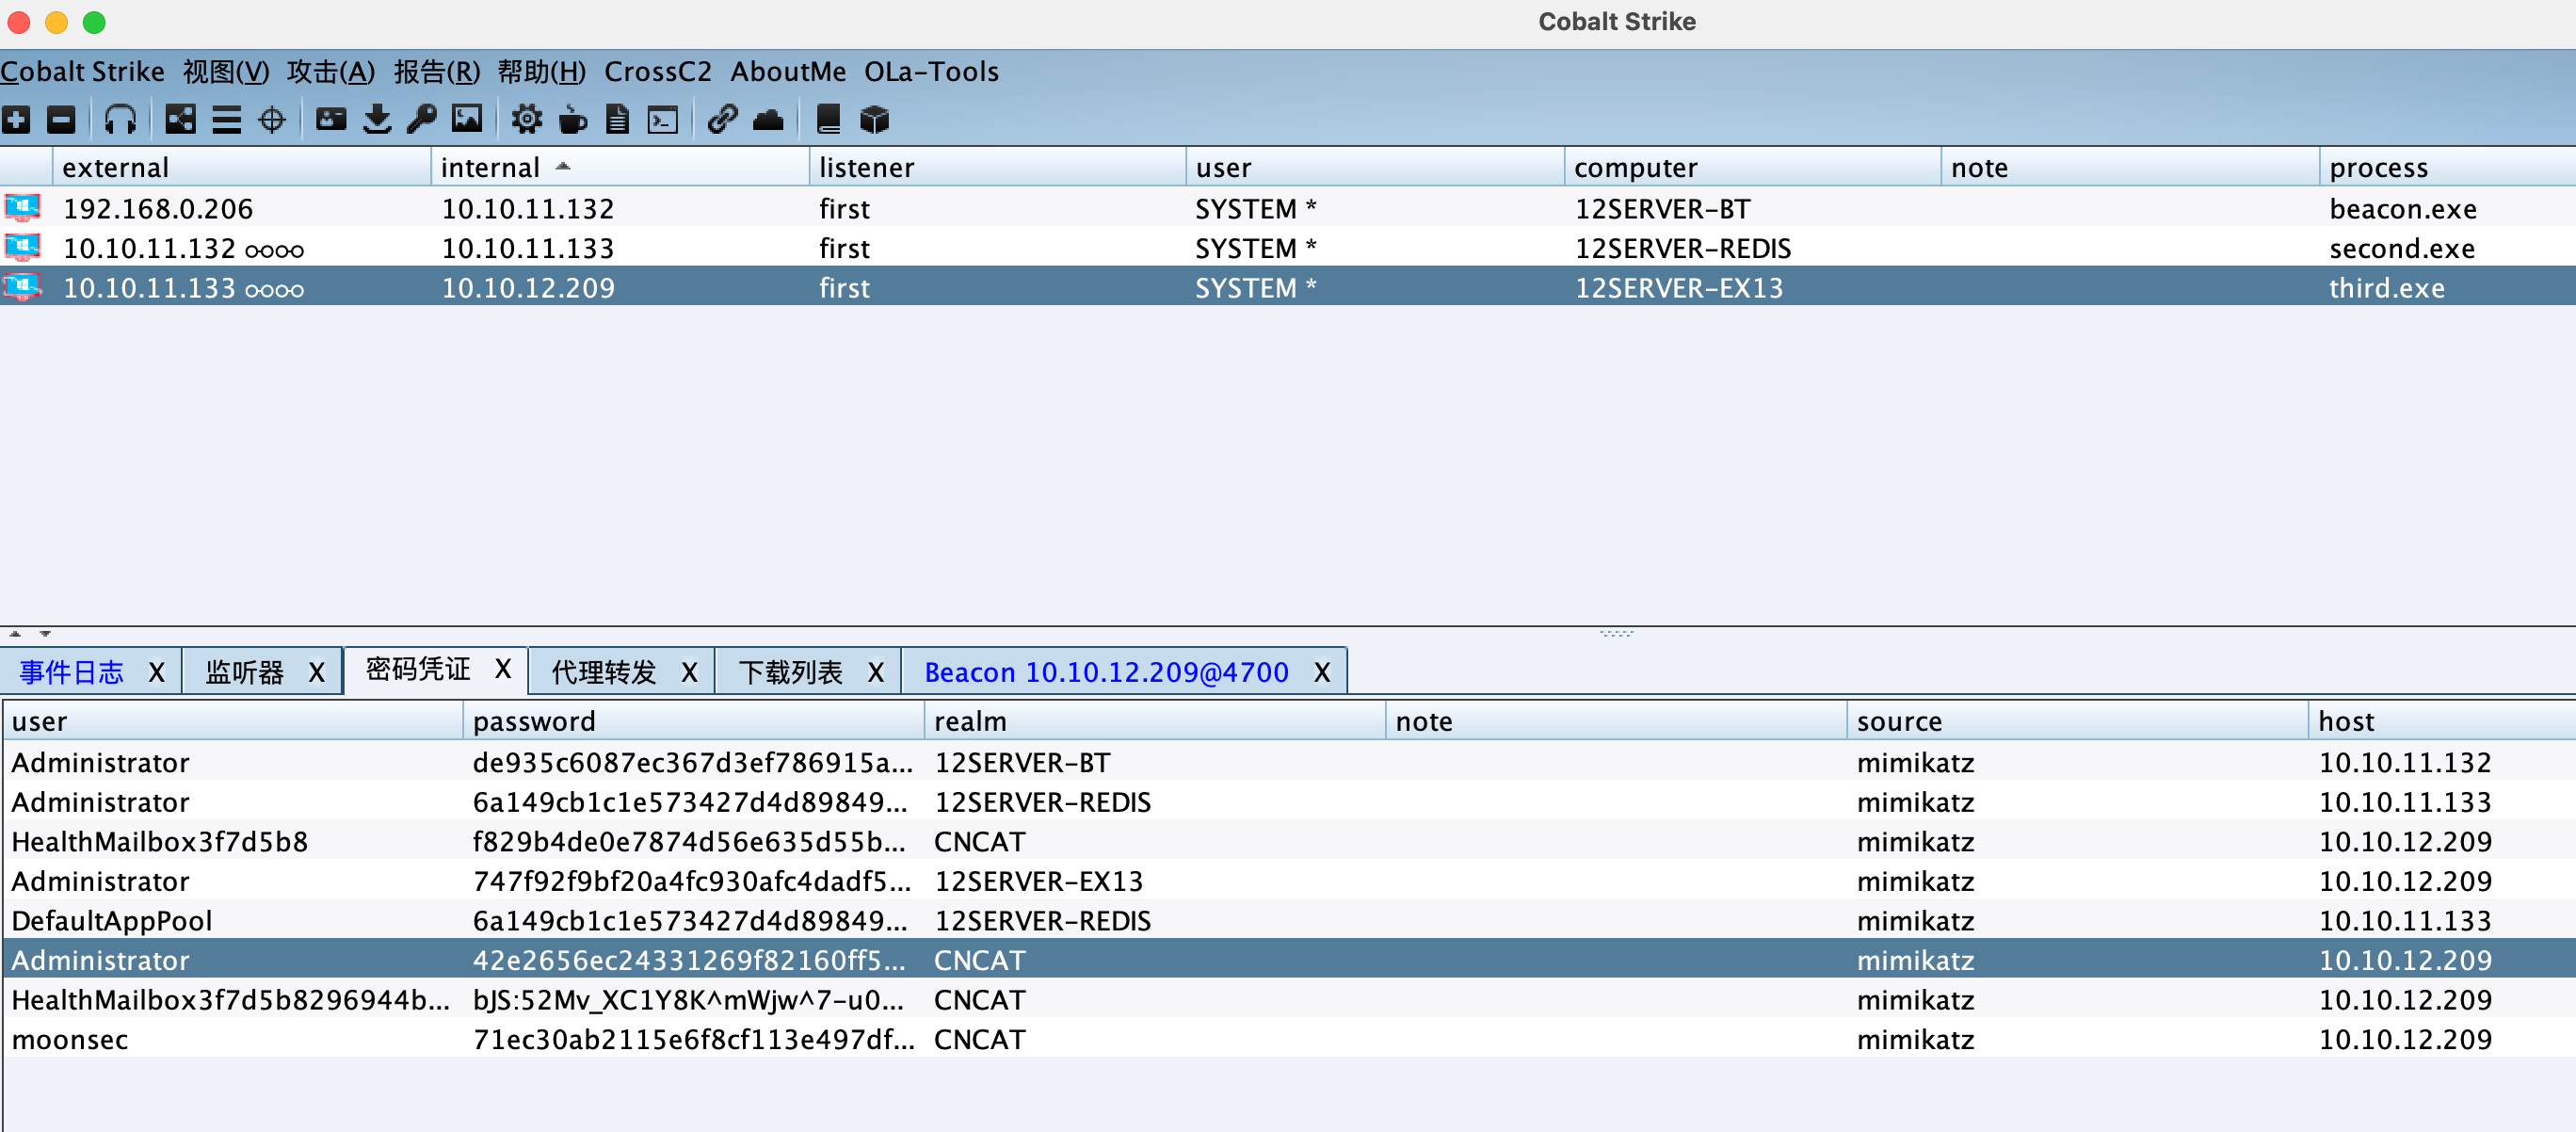Screen dimensions: 2576x1132
Task: Open scripted web delivery terminal icon
Action: point(663,120)
